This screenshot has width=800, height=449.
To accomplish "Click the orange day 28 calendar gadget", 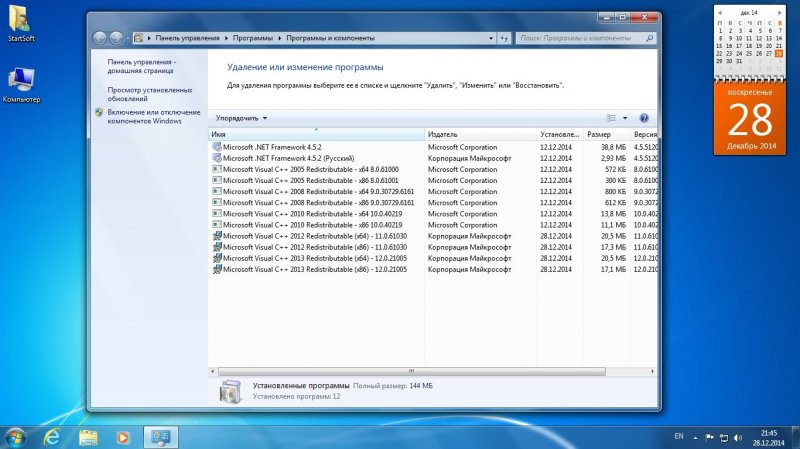I will tap(749, 119).
